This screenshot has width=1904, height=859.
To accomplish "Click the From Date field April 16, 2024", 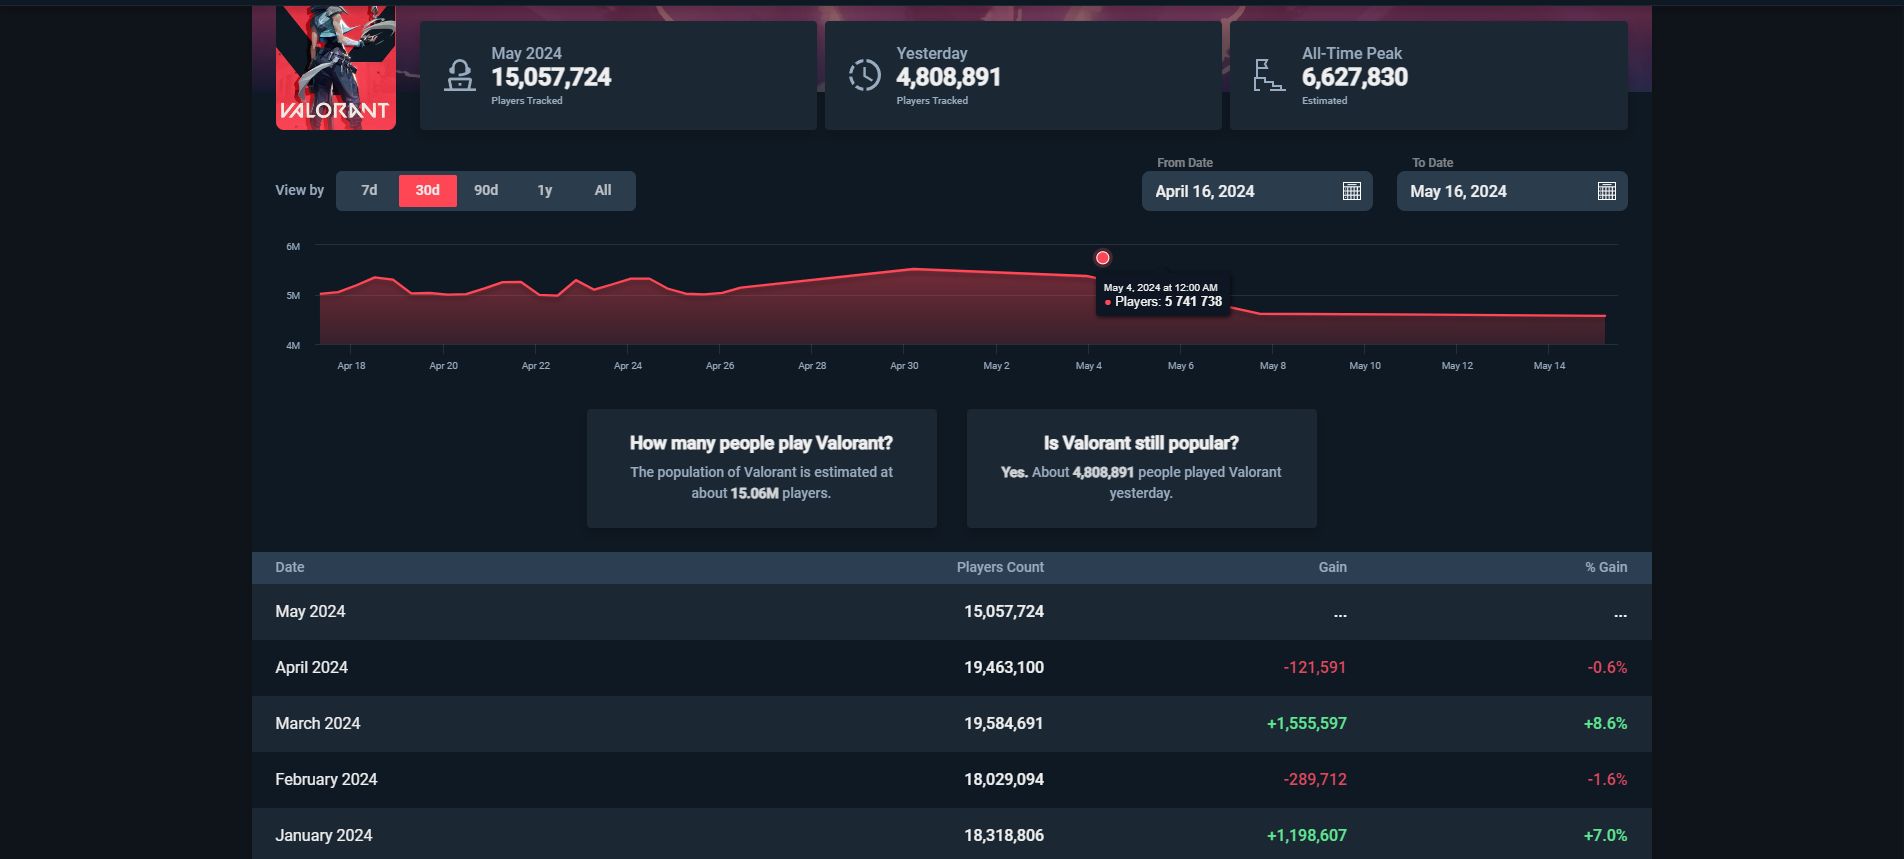I will tap(1257, 191).
